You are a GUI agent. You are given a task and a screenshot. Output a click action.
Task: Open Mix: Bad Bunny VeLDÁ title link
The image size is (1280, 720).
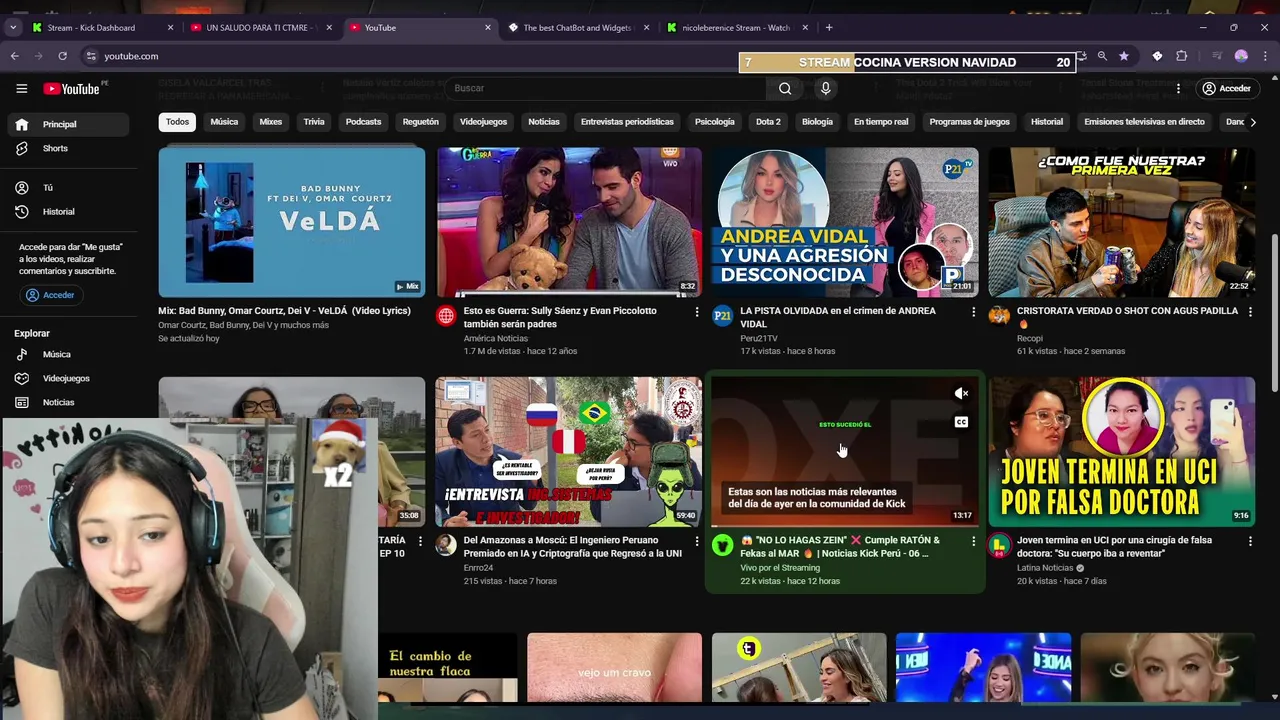(284, 311)
